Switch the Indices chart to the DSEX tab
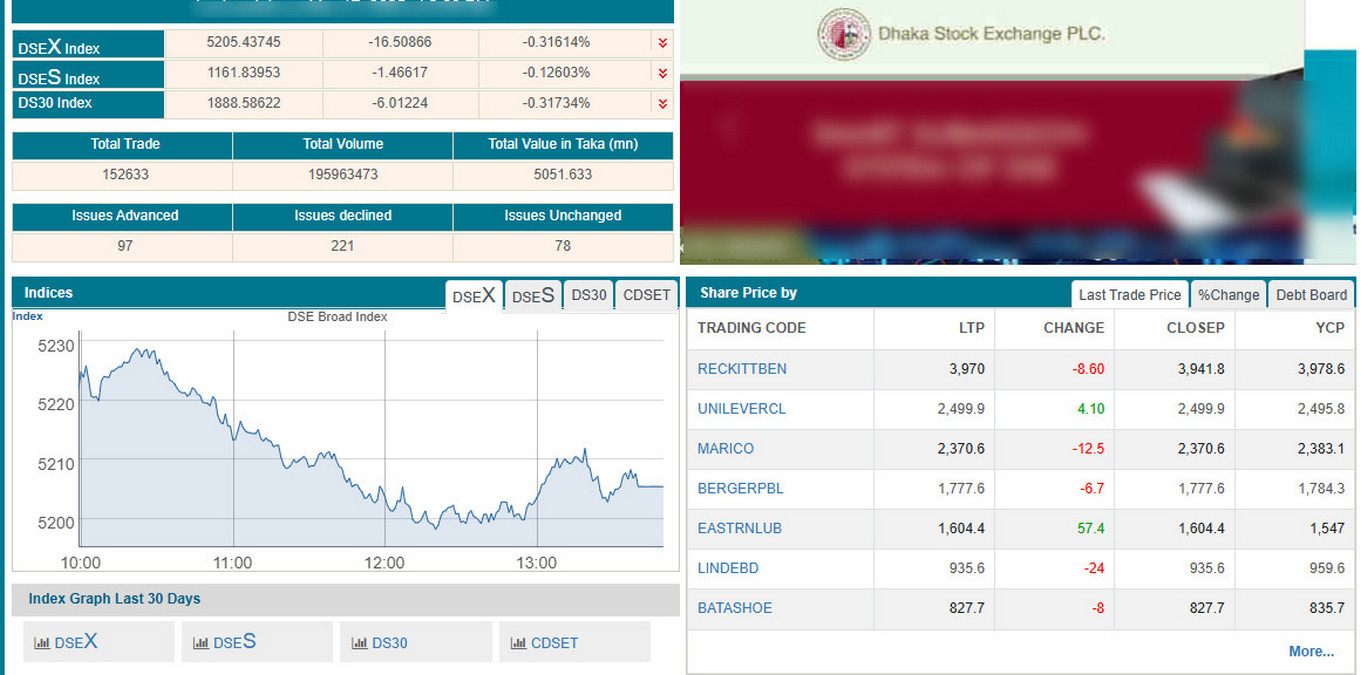The width and height of the screenshot is (1361, 675). pos(474,295)
